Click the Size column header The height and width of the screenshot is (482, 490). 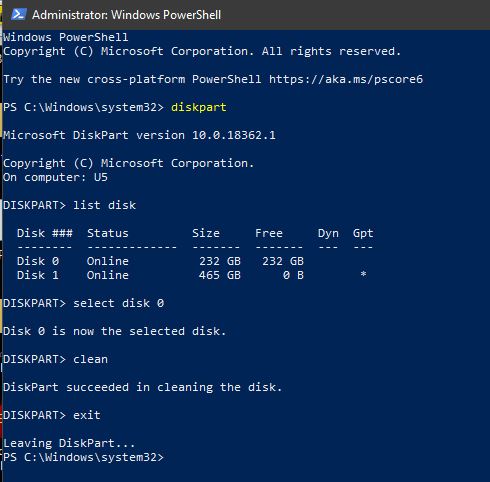[206, 233]
